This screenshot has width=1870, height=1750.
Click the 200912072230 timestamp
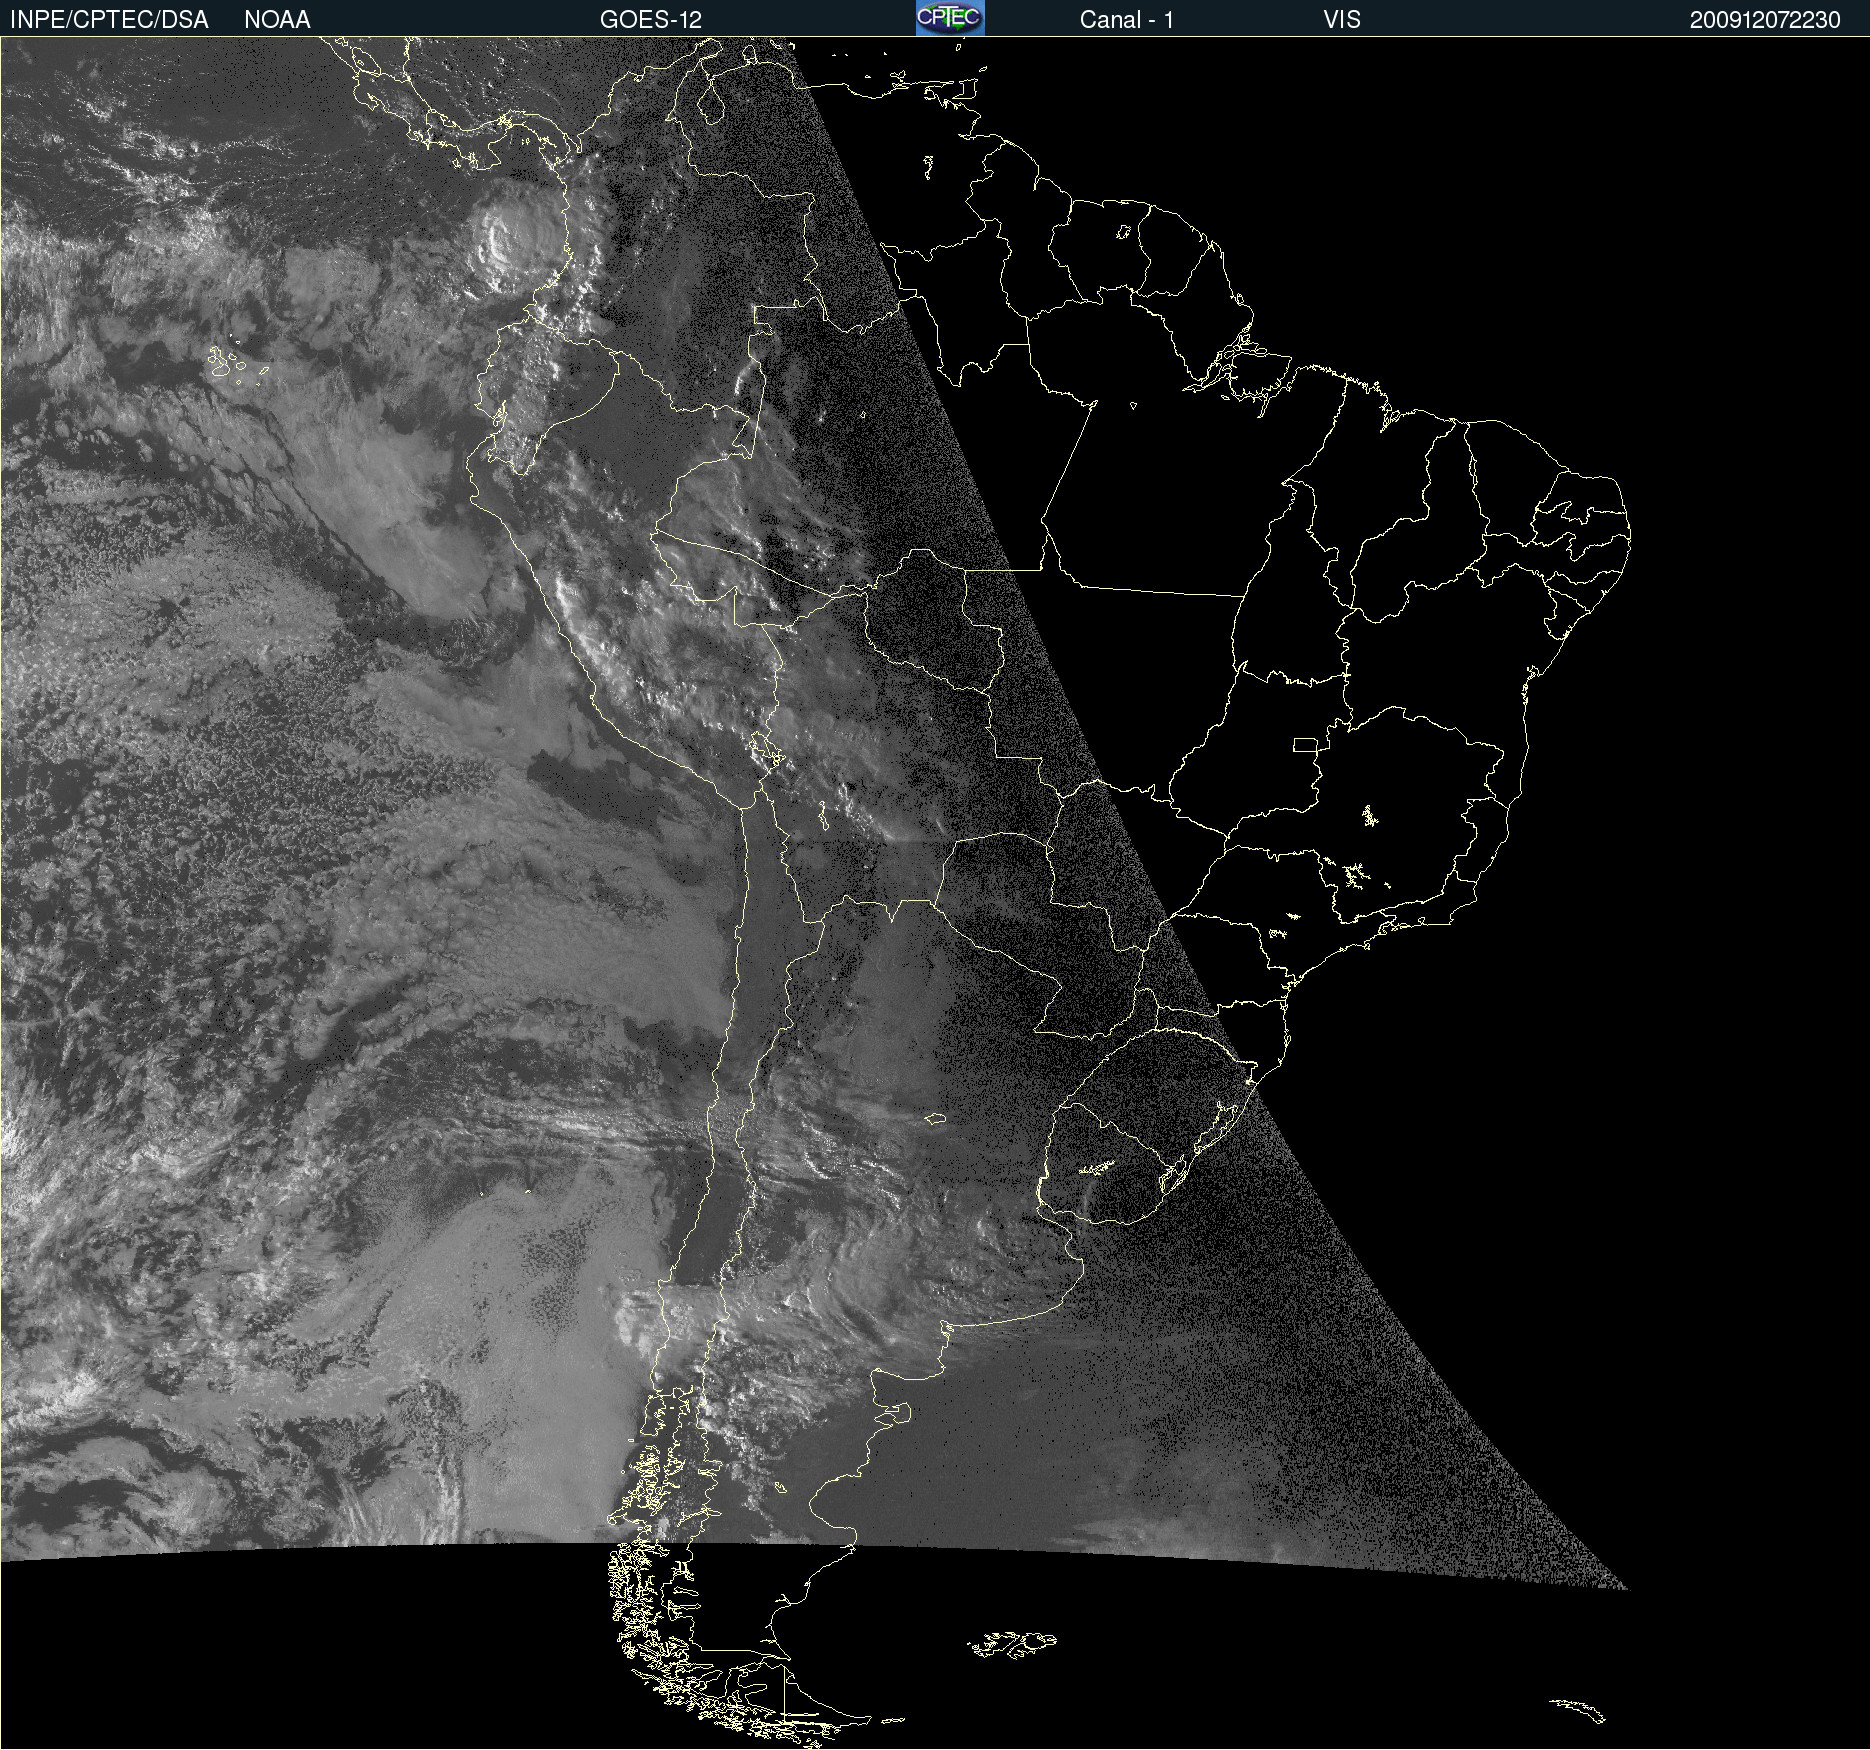[x=1765, y=20]
